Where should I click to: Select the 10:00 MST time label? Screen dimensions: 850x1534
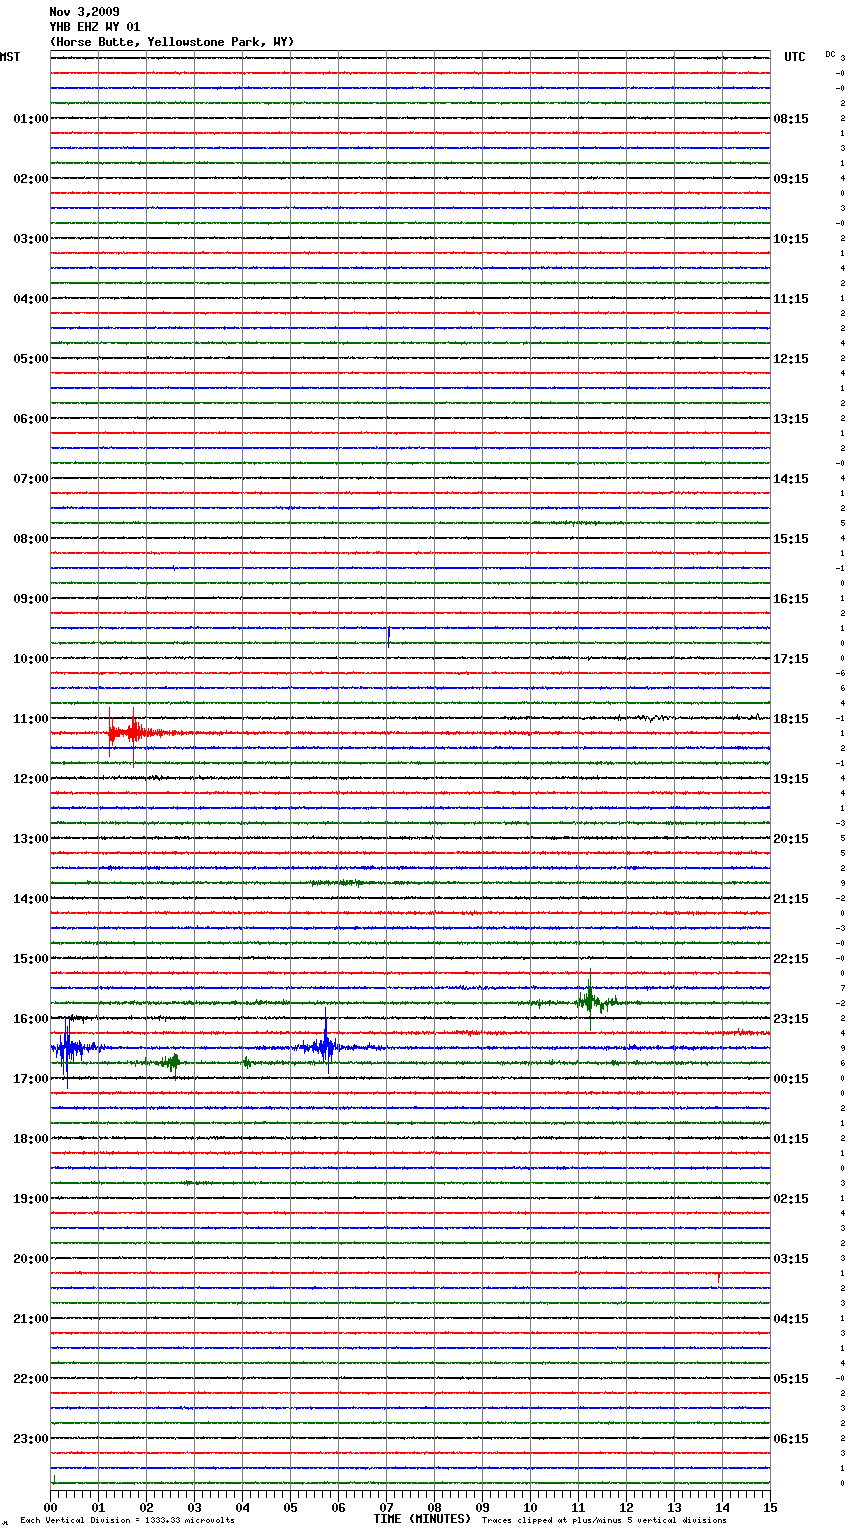click(30, 659)
